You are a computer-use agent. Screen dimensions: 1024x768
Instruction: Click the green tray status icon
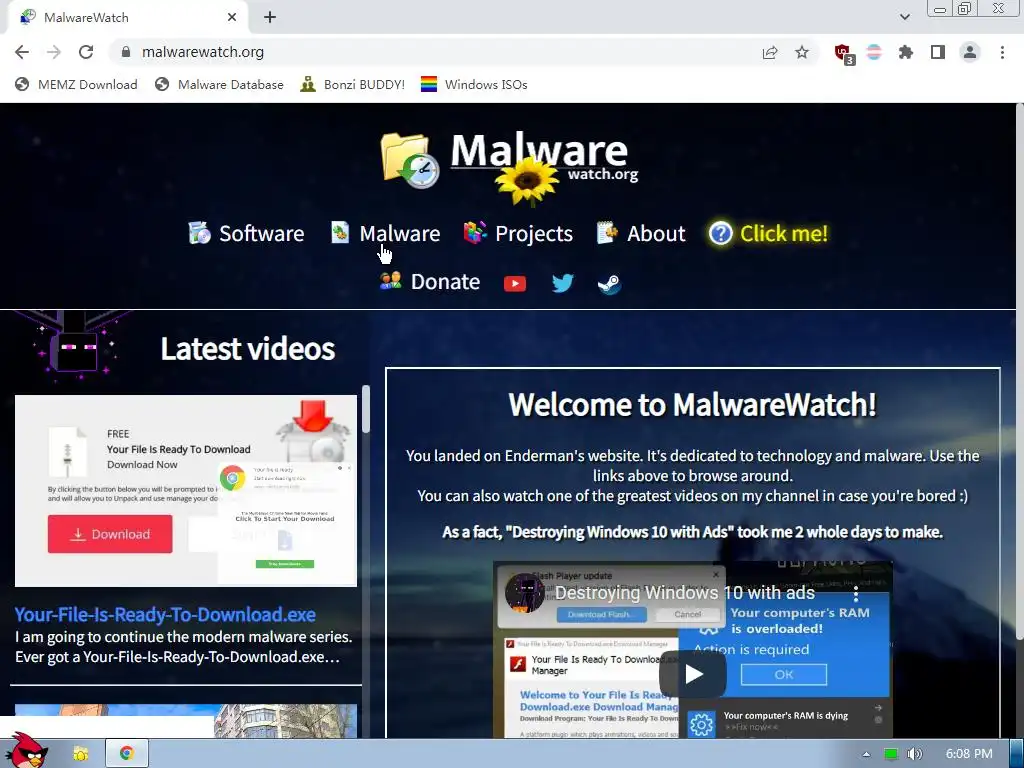[890, 754]
